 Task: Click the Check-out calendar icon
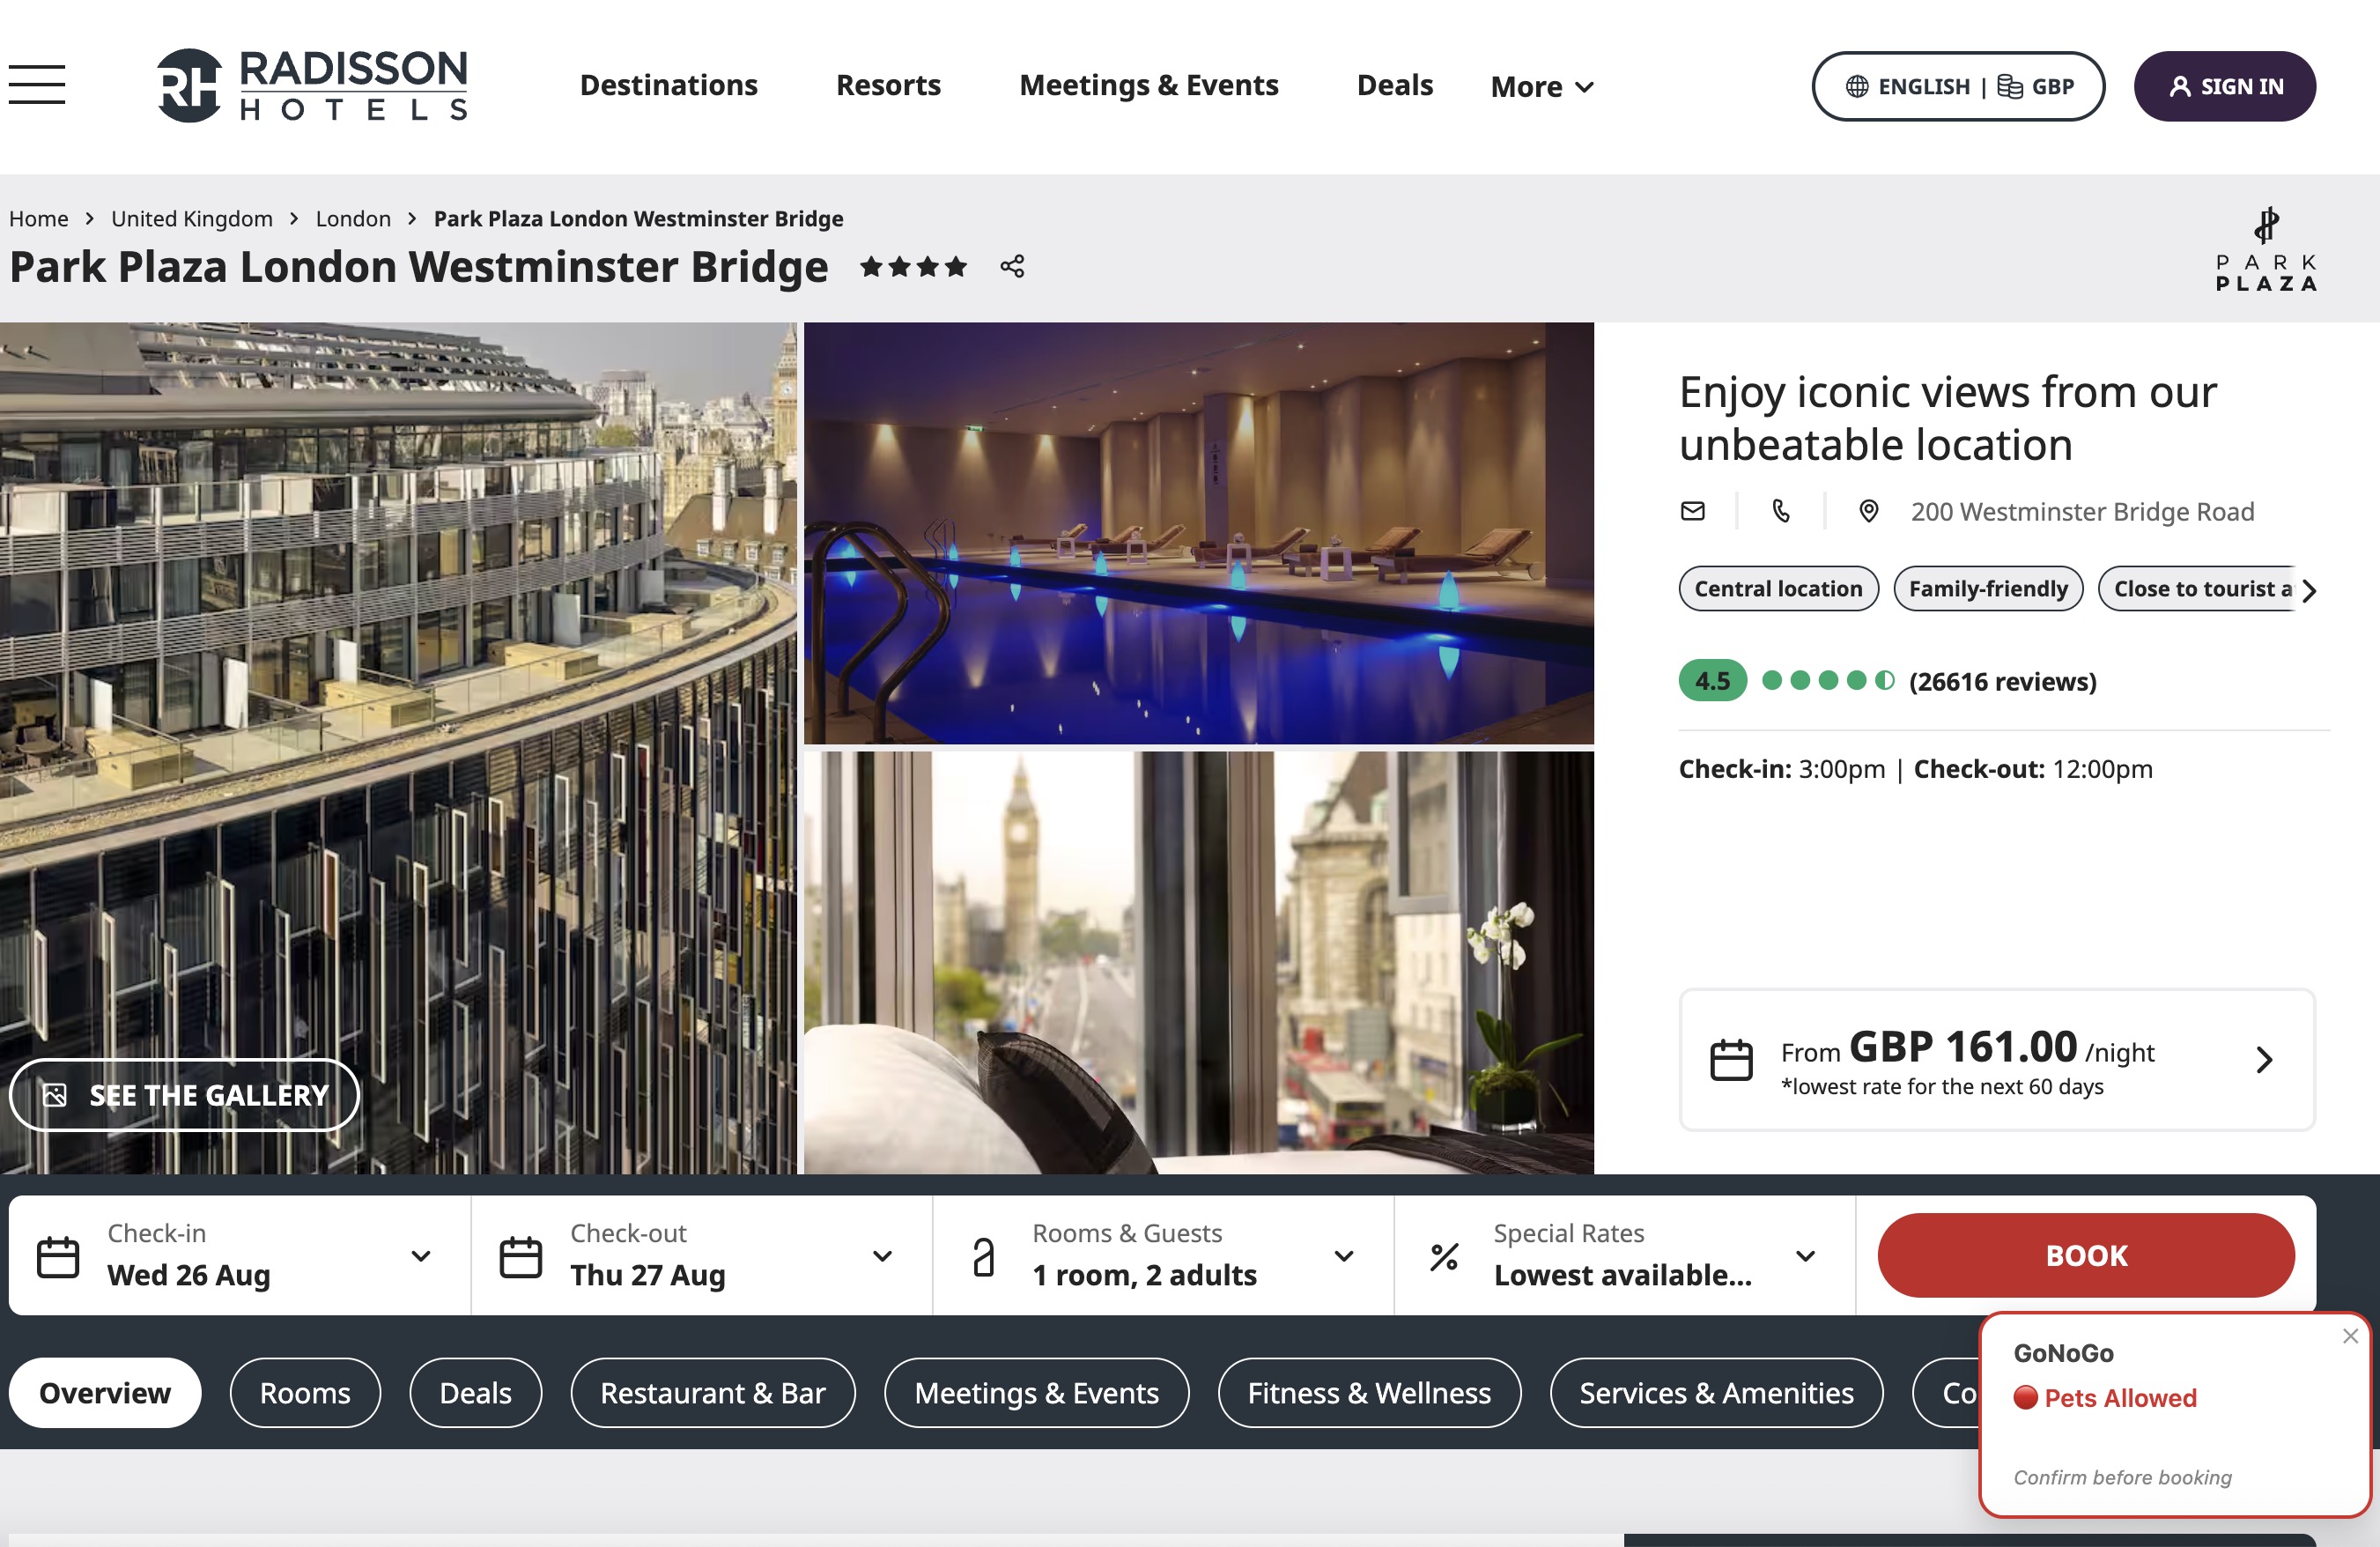tap(520, 1257)
